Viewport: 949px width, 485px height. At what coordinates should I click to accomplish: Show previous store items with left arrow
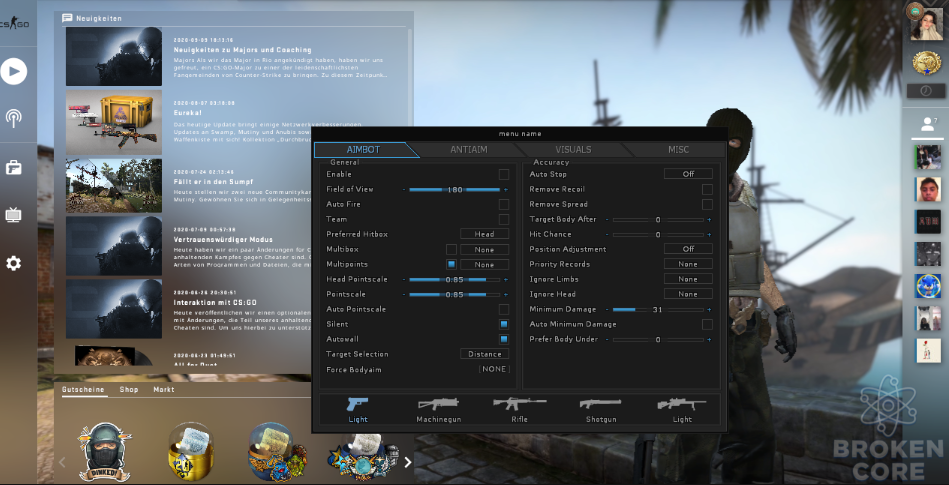[x=62, y=462]
